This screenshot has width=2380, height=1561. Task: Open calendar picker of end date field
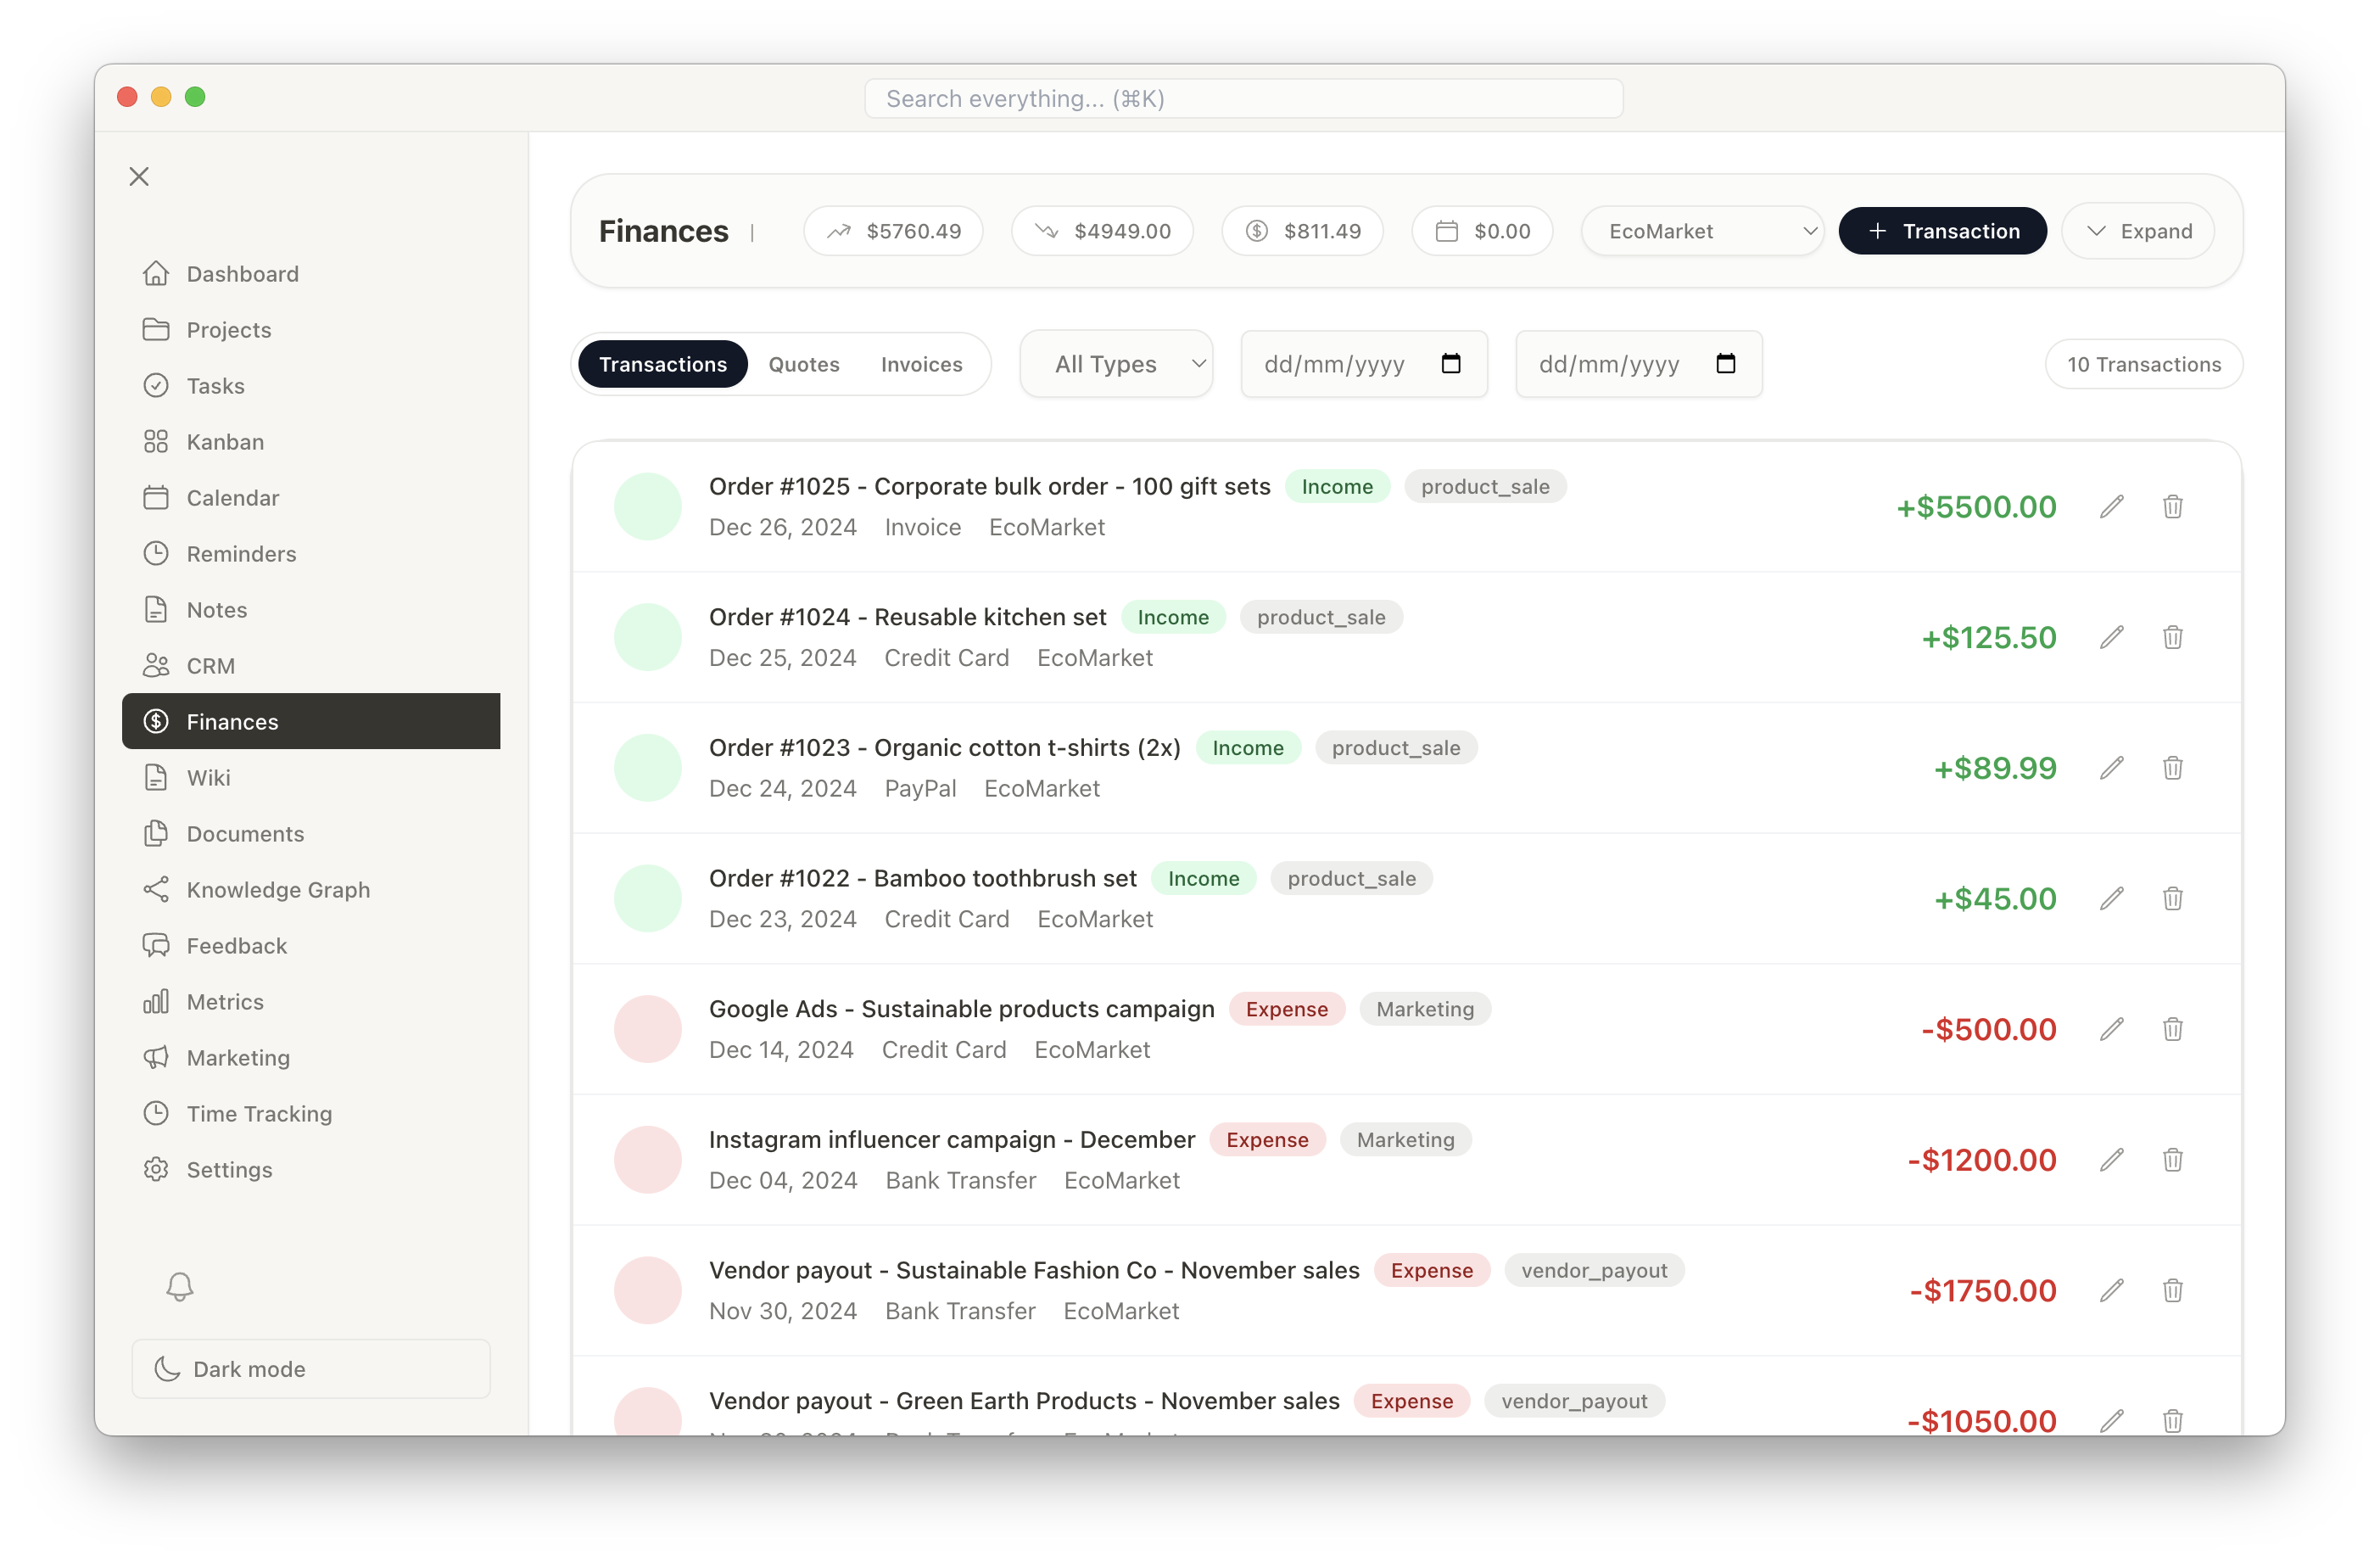click(x=1725, y=364)
